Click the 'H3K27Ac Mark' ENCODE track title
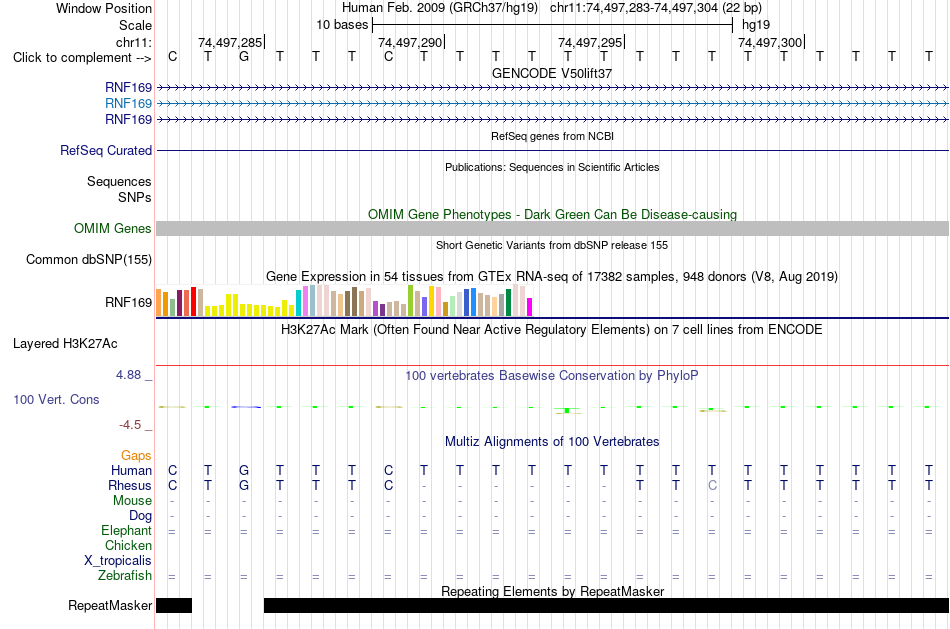Image resolution: width=950 pixels, height=629 pixels. tap(552, 330)
